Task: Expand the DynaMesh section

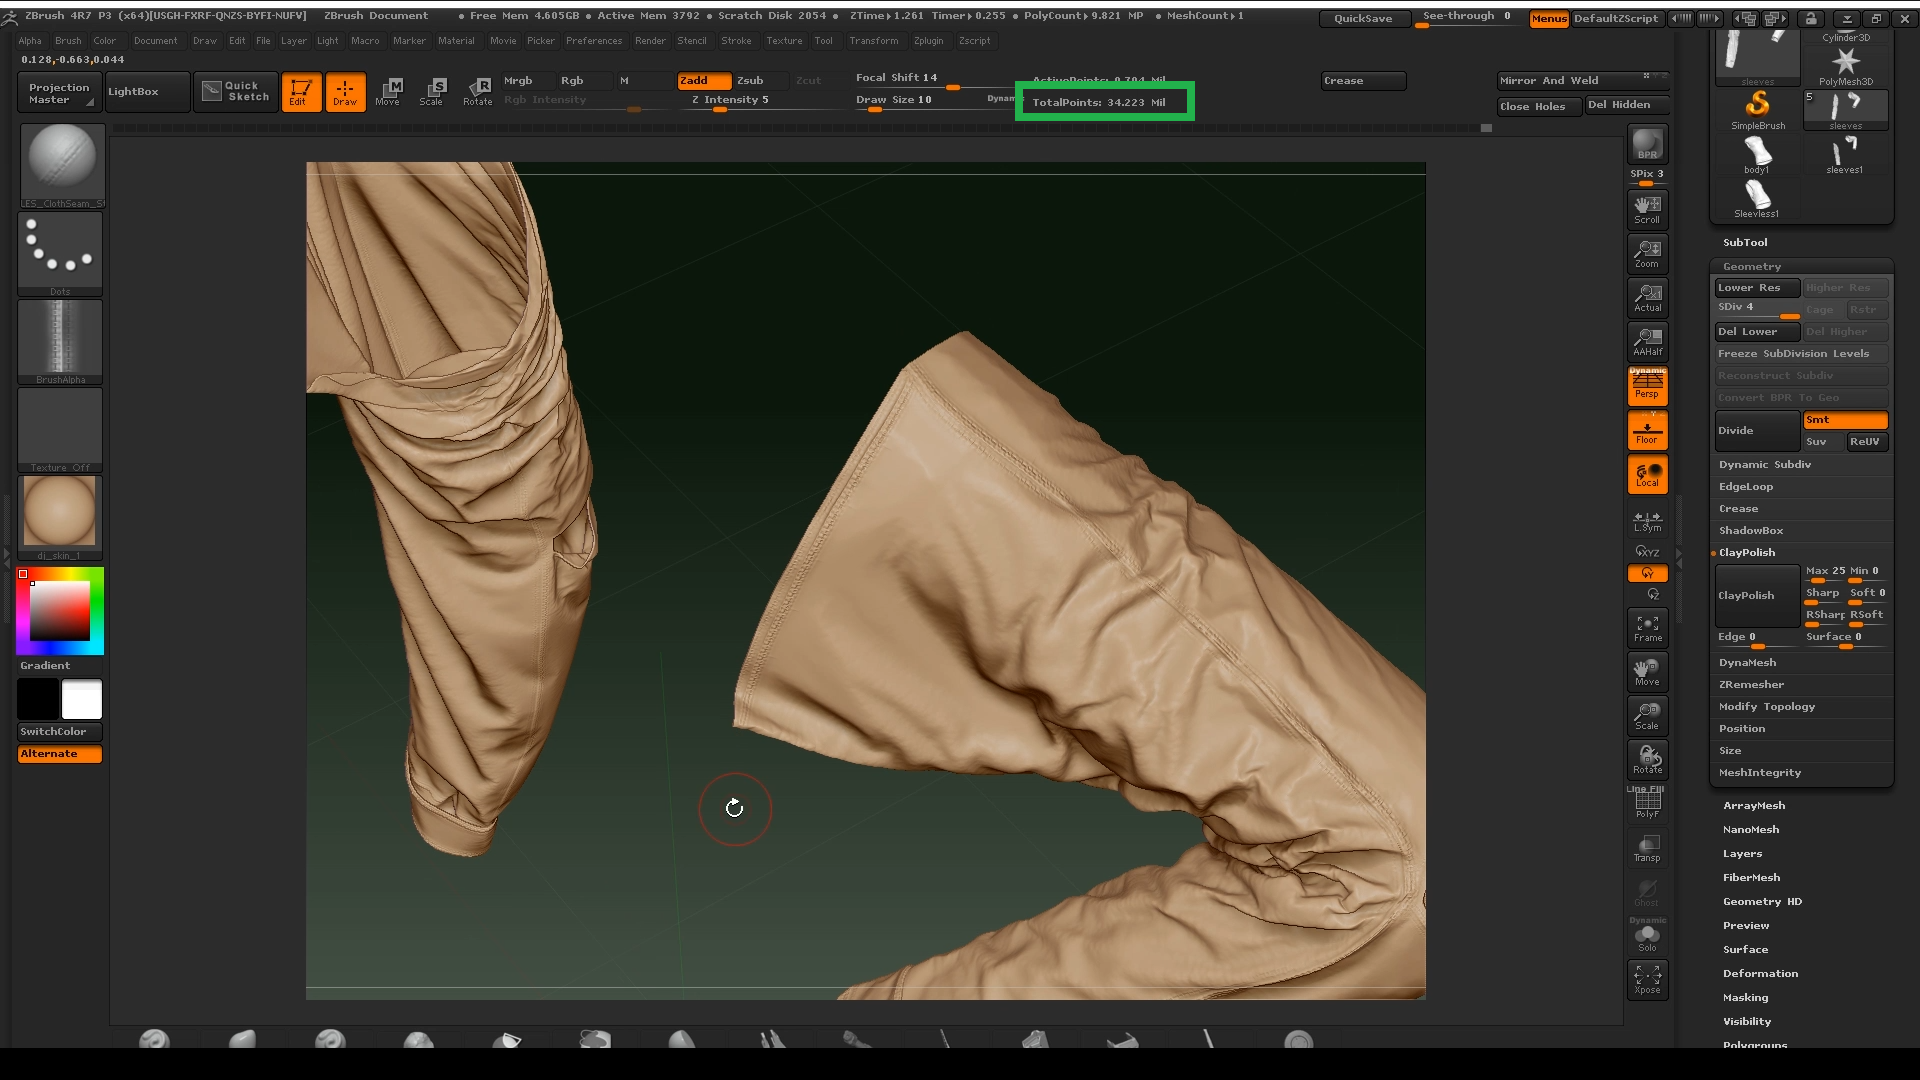Action: 1747,663
